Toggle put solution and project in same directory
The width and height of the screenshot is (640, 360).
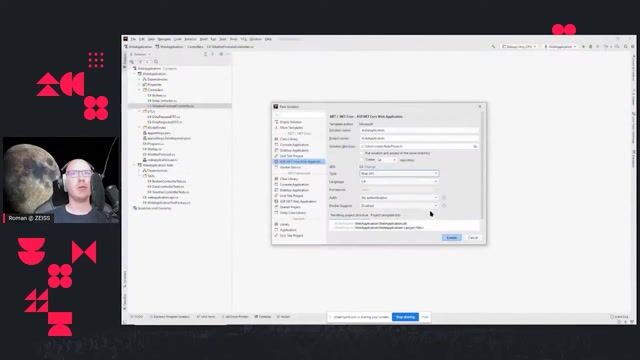point(362,153)
